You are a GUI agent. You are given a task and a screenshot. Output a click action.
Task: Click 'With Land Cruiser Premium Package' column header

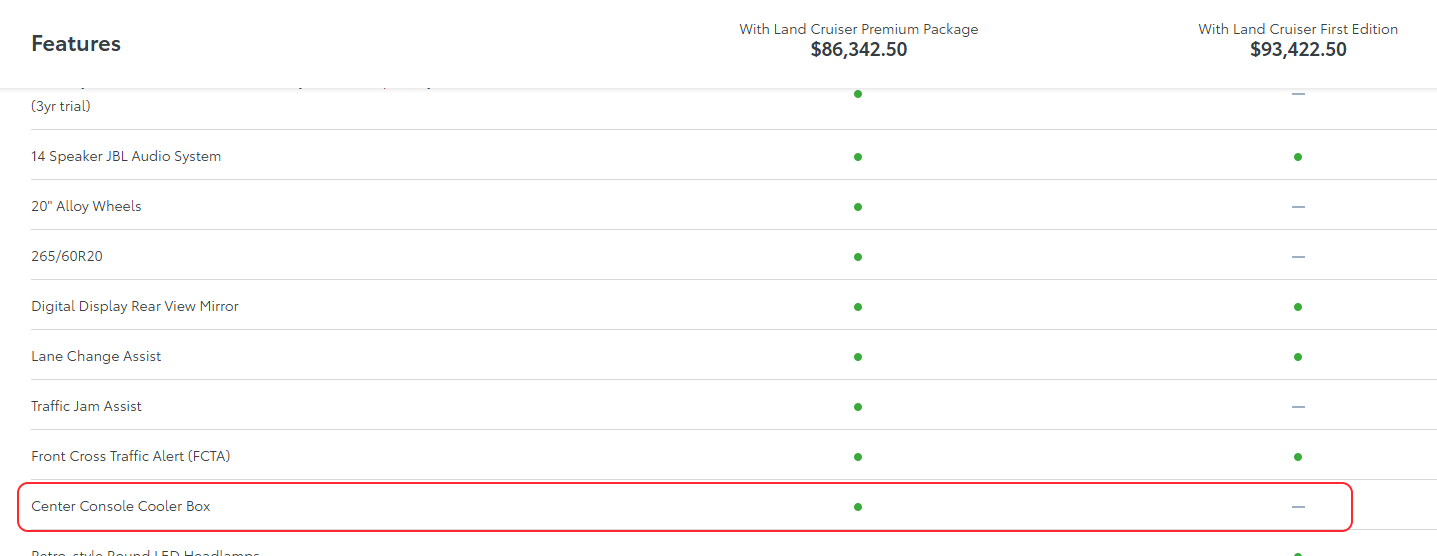coord(859,29)
